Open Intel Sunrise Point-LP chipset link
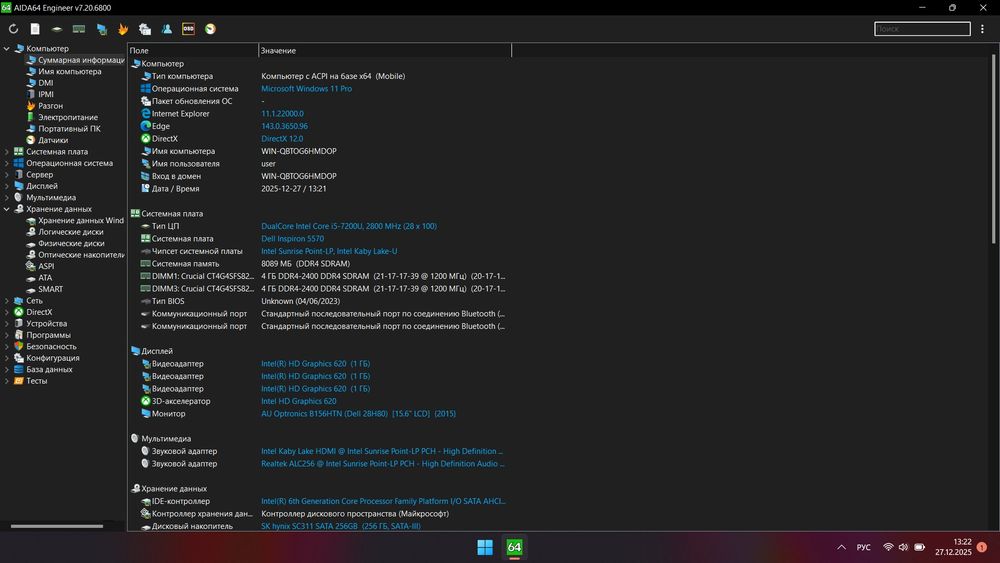Screen dimensions: 1000x563 click(x=329, y=251)
